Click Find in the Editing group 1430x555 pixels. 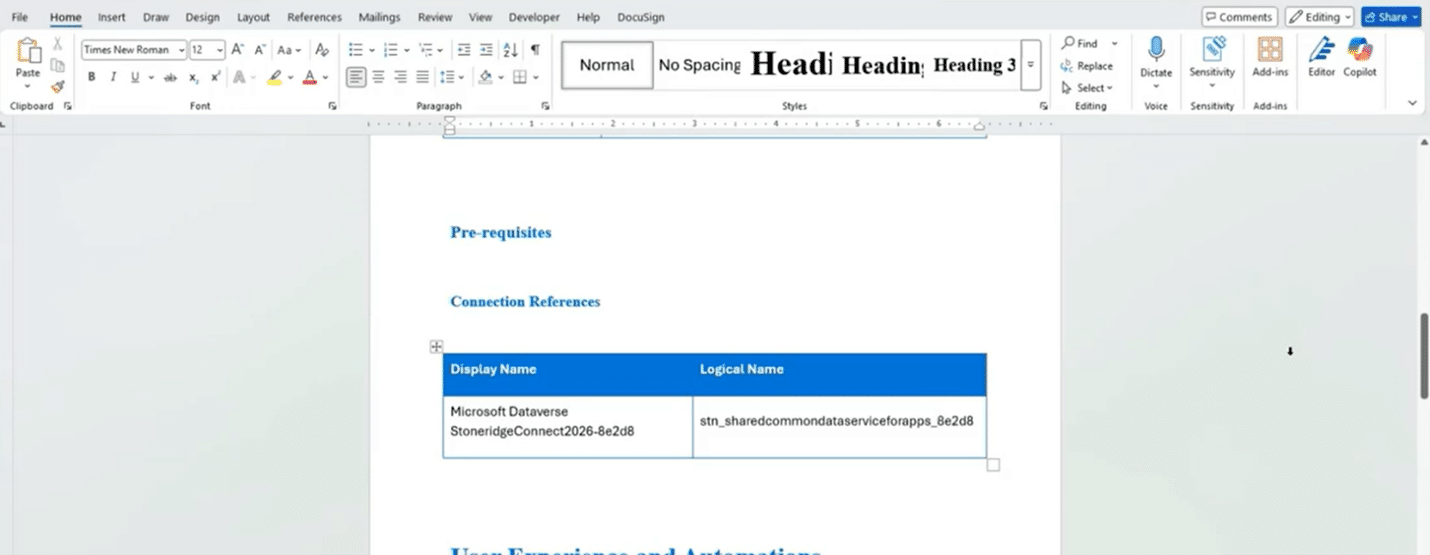tap(1080, 44)
